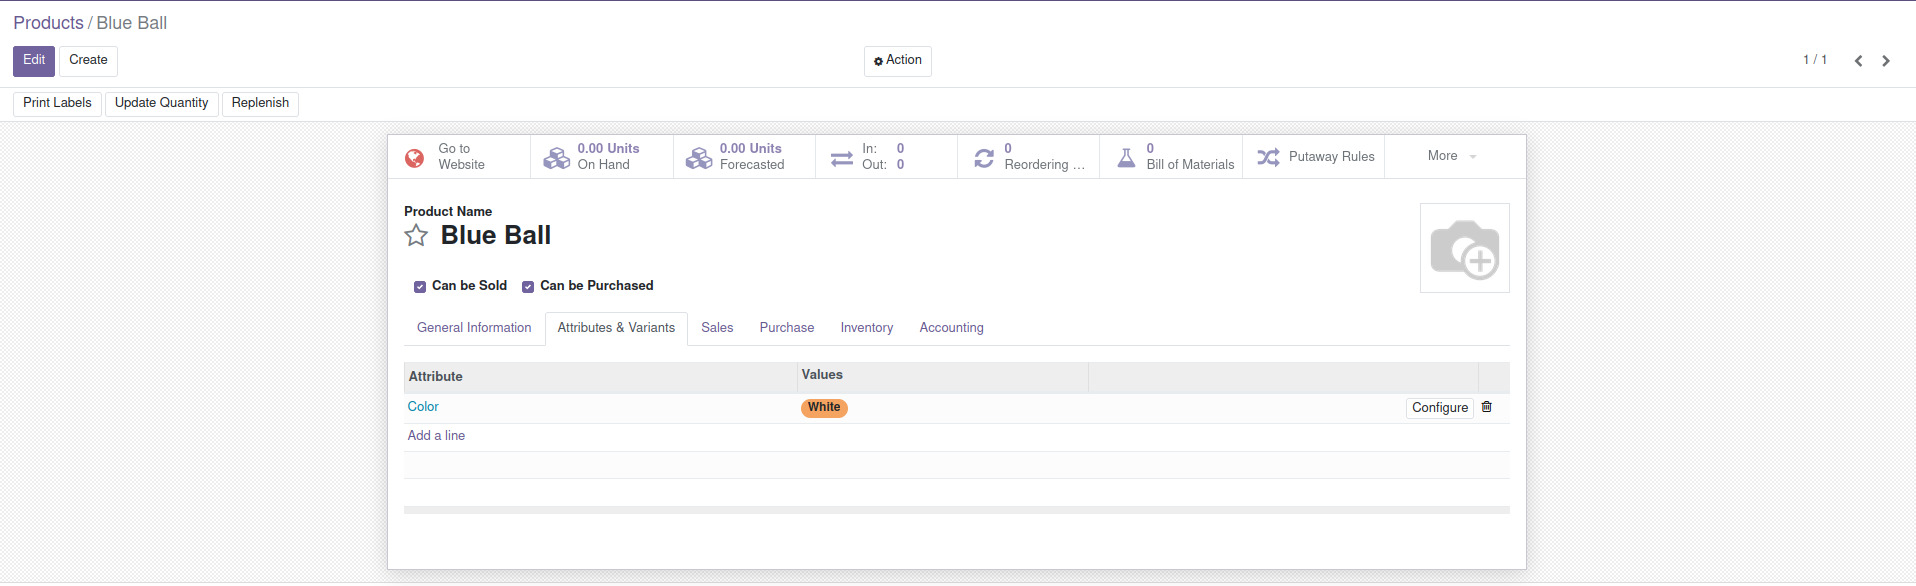Go to the previous record arrow

(1858, 61)
